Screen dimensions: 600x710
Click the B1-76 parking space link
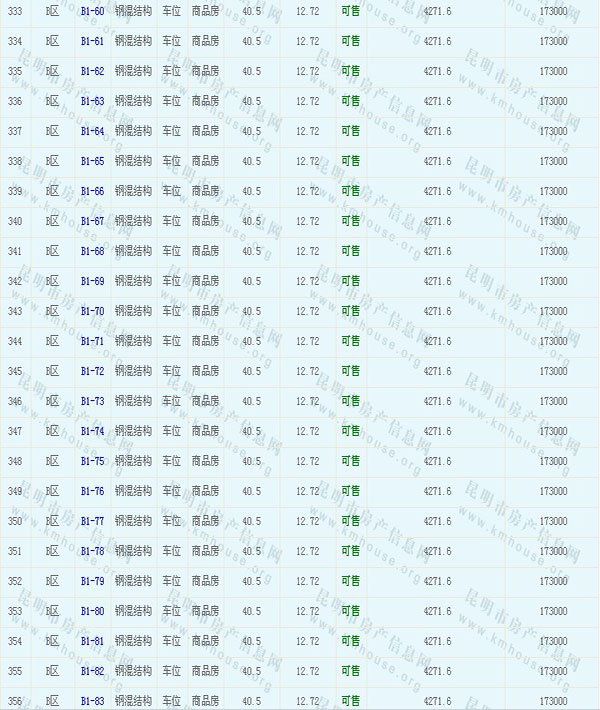point(92,492)
